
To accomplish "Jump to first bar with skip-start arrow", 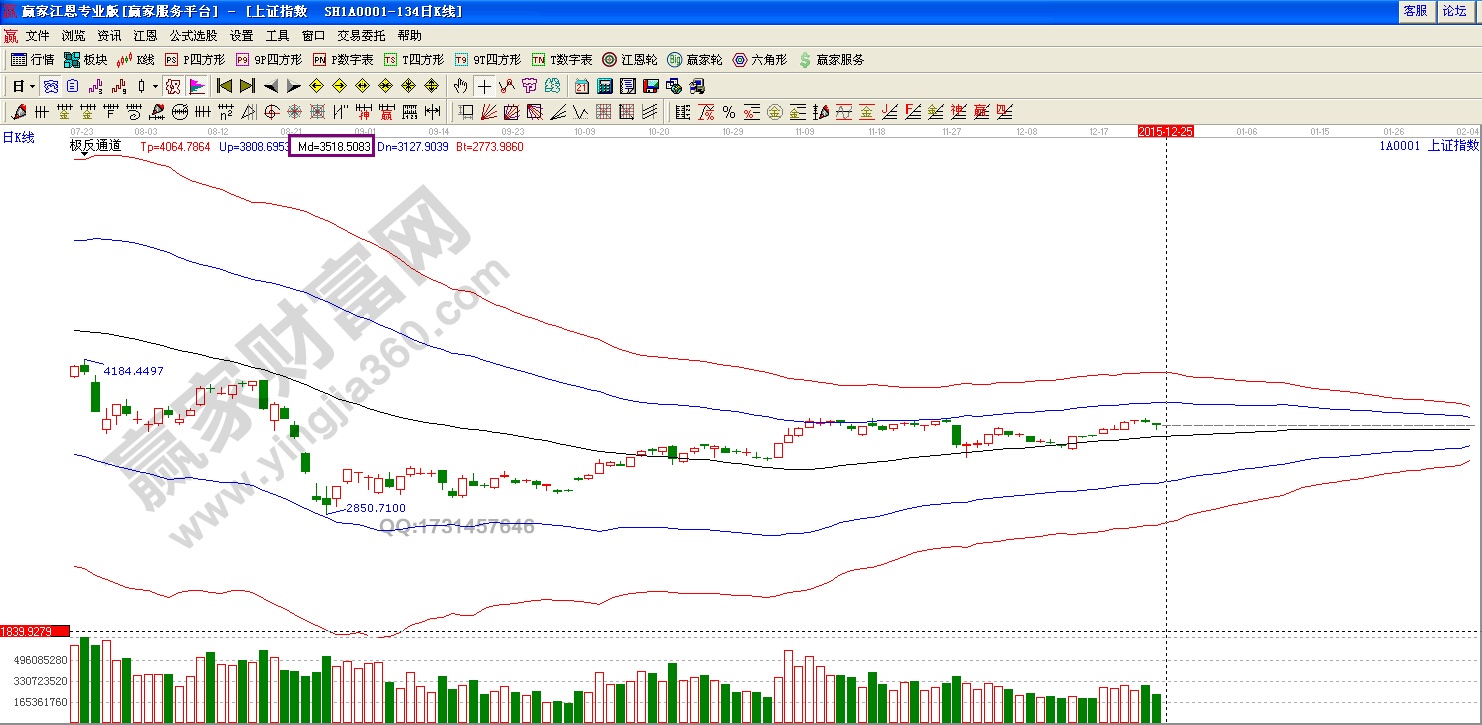I will coord(225,86).
